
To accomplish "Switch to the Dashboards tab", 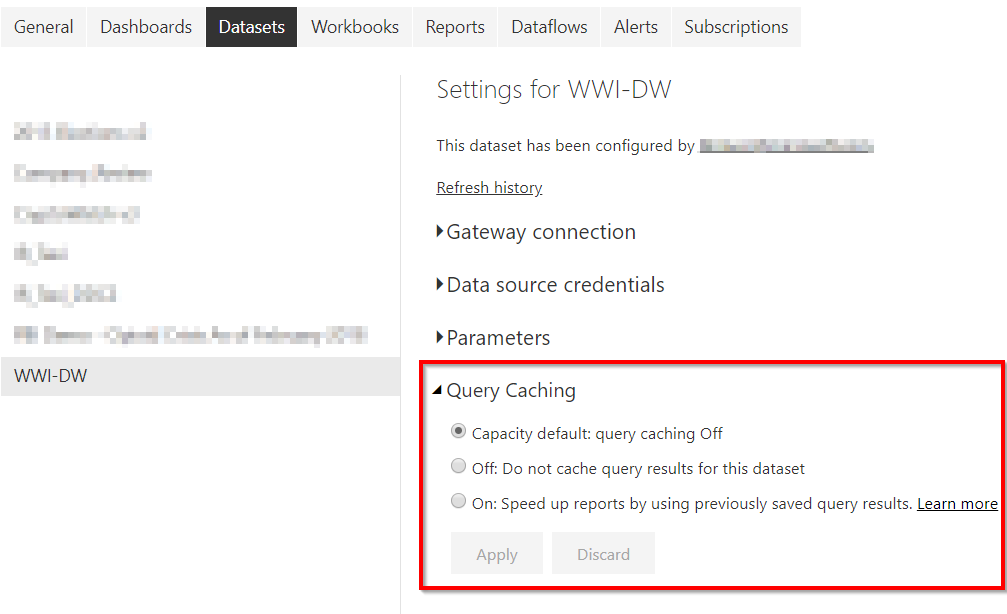I will (x=145, y=27).
